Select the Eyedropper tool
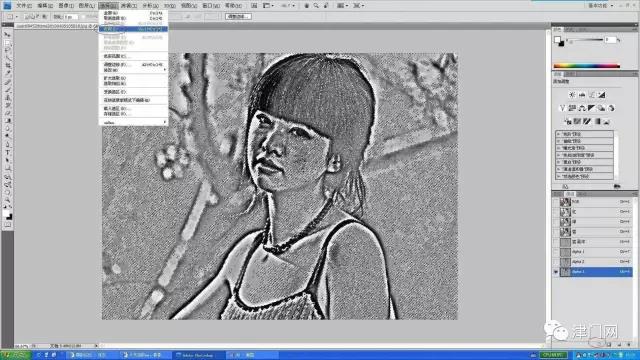 click(x=7, y=73)
